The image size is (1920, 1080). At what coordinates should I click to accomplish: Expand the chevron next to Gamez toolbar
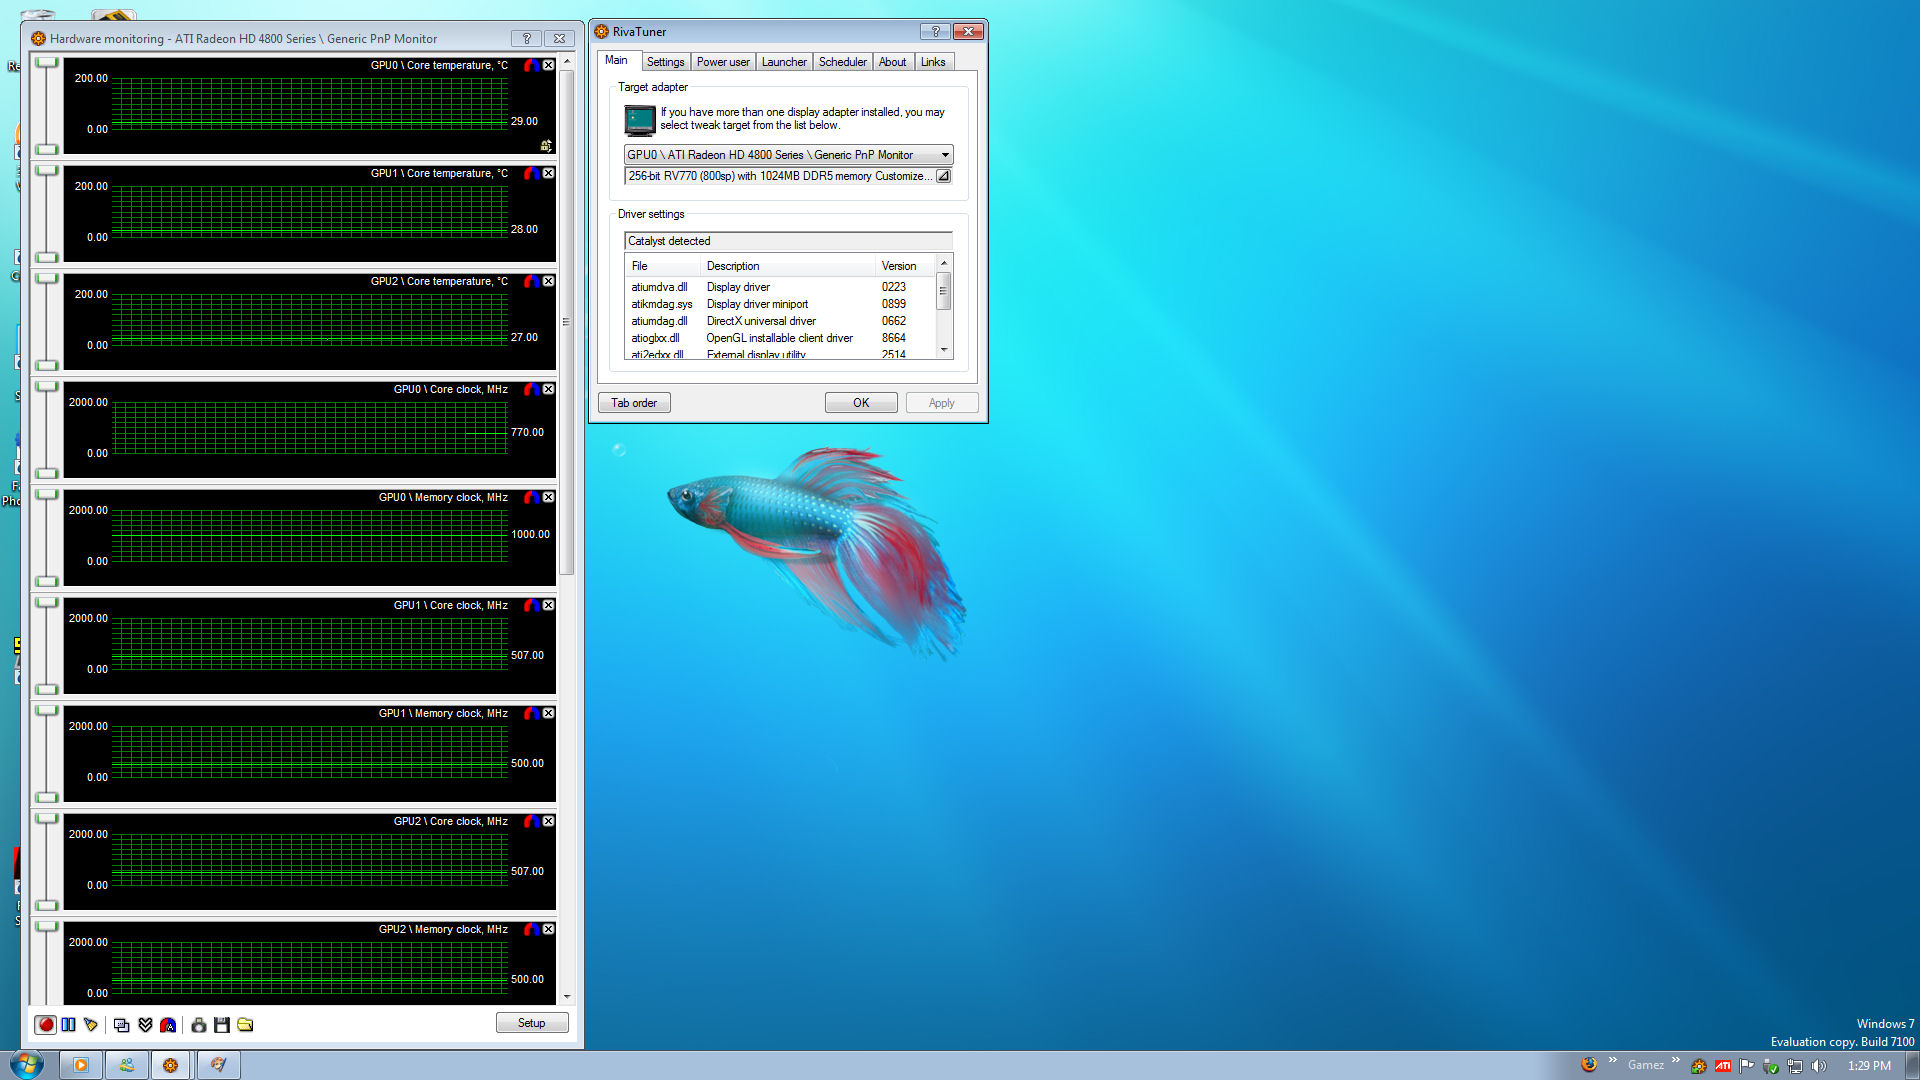tap(1676, 1060)
